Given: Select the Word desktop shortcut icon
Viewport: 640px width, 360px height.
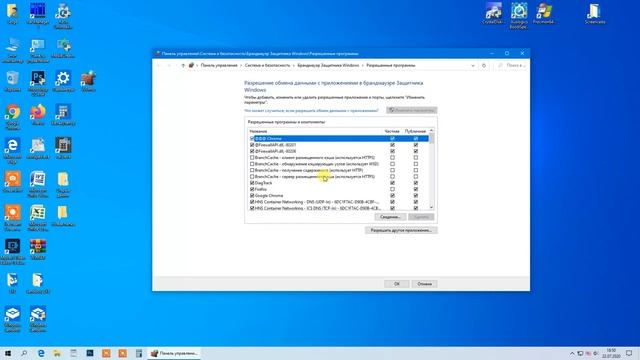Looking at the screenshot, I should point(38,184).
